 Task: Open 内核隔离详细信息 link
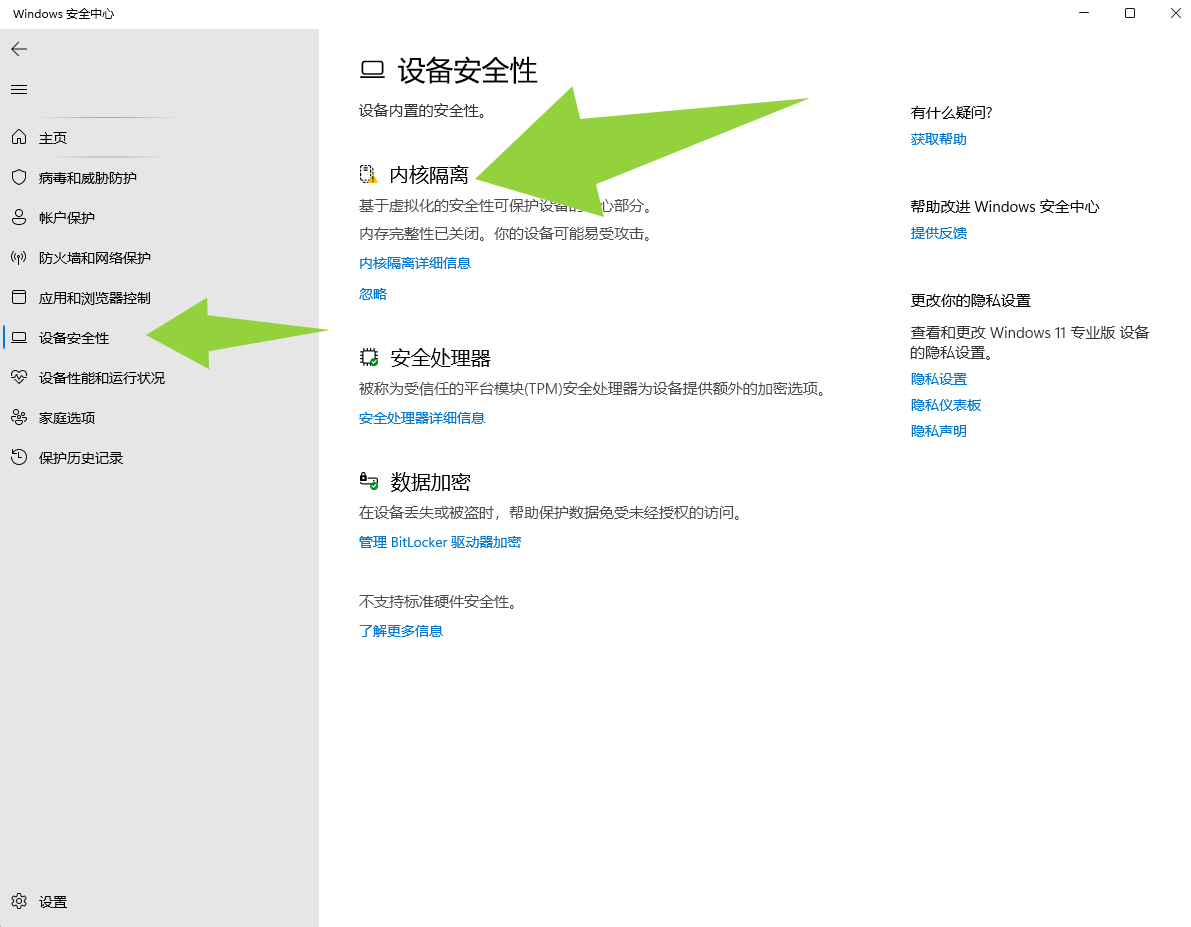click(414, 263)
